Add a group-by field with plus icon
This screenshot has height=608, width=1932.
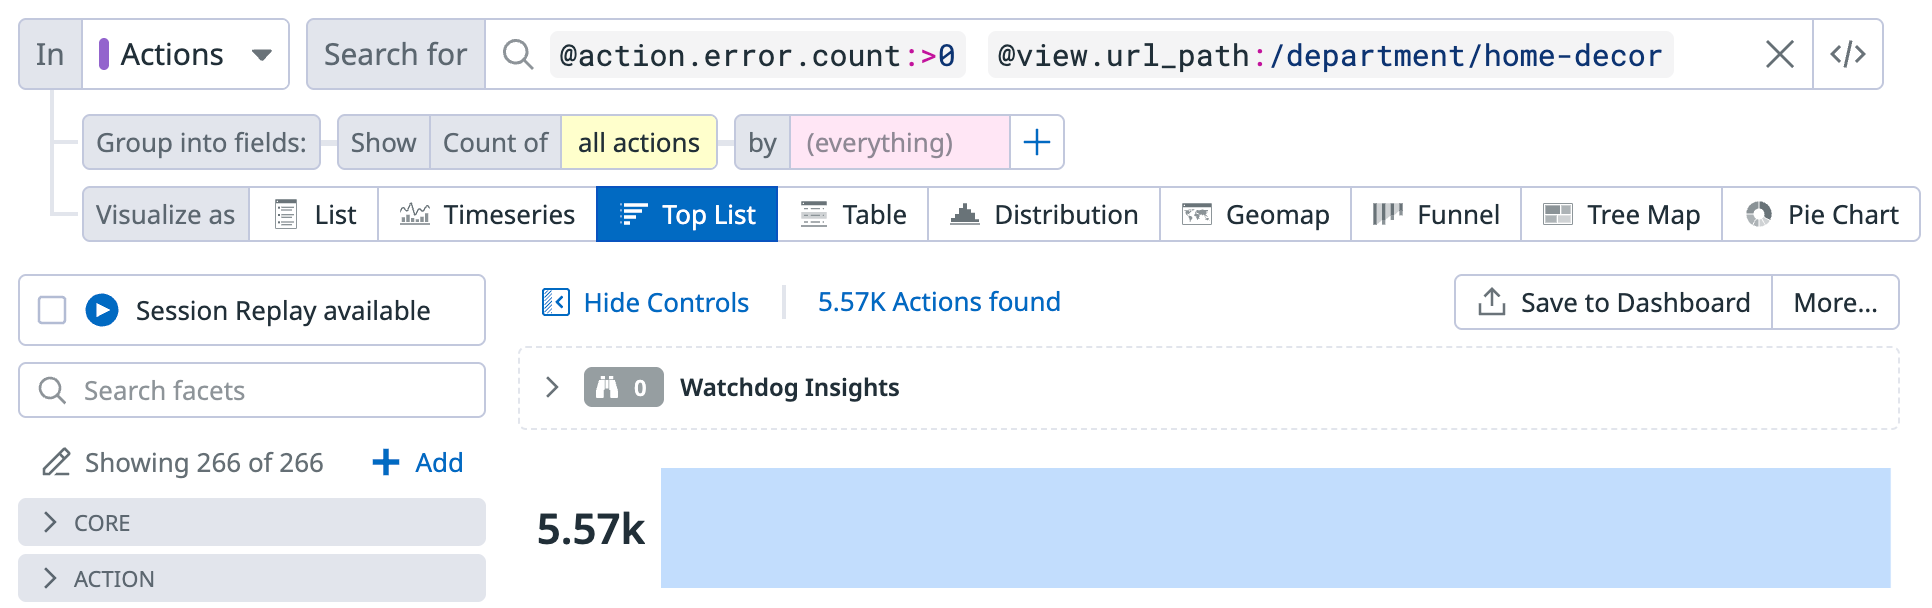[x=1037, y=142]
